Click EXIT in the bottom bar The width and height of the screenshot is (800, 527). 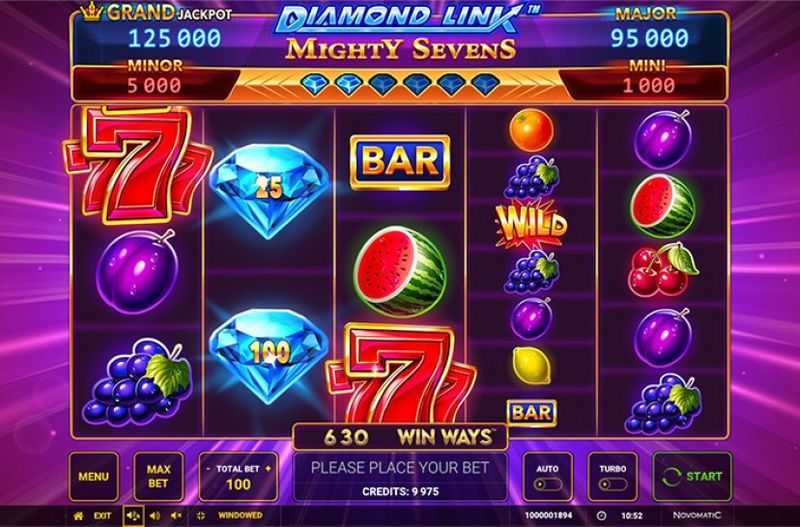click(102, 516)
